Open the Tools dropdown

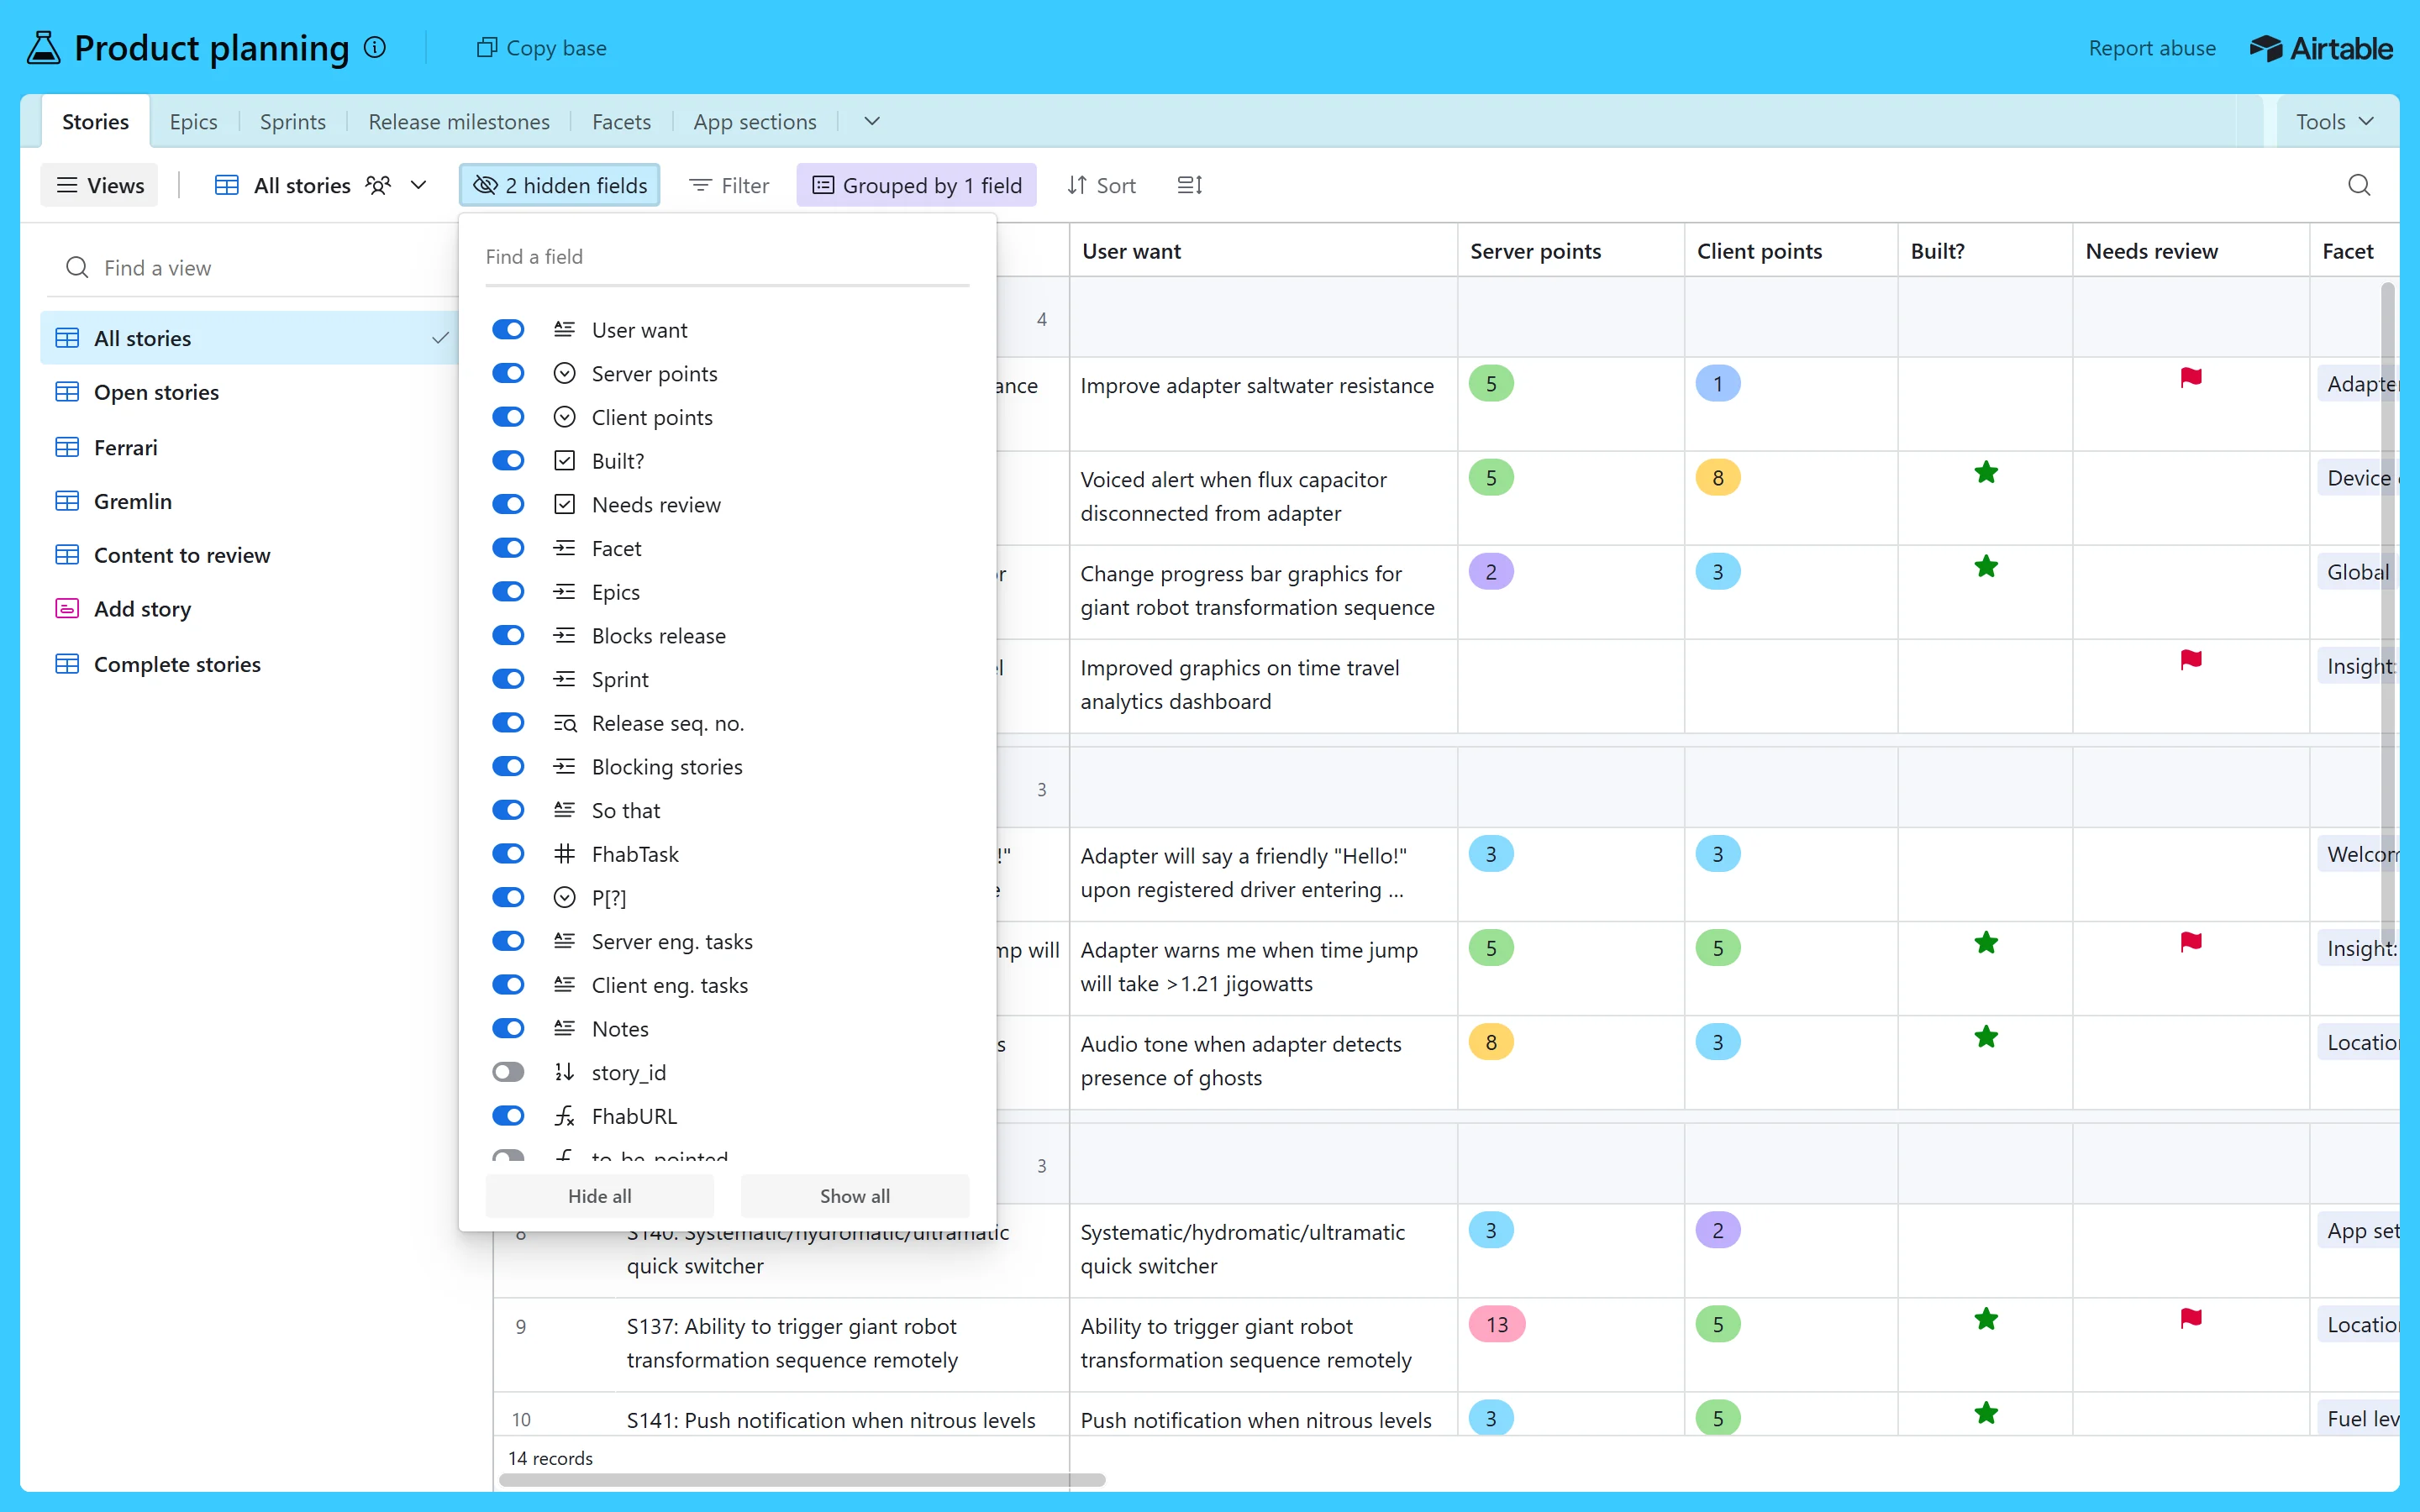pos(2335,121)
